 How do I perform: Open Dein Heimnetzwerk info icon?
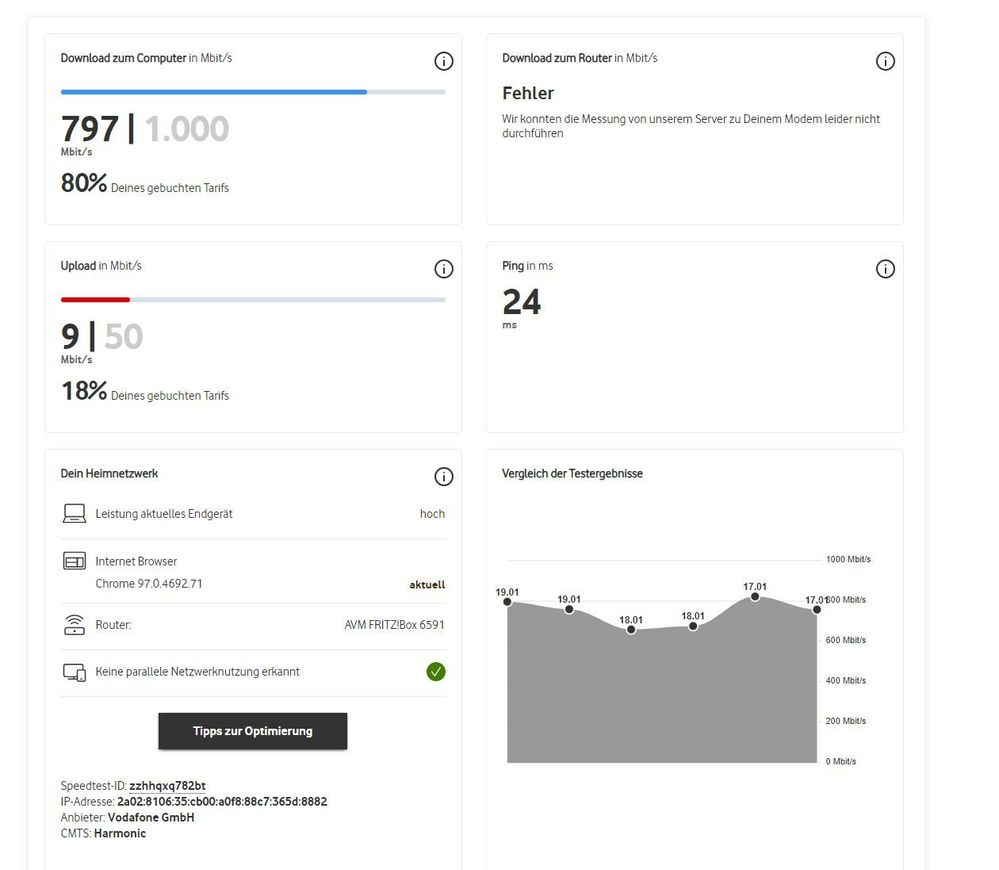tap(444, 477)
